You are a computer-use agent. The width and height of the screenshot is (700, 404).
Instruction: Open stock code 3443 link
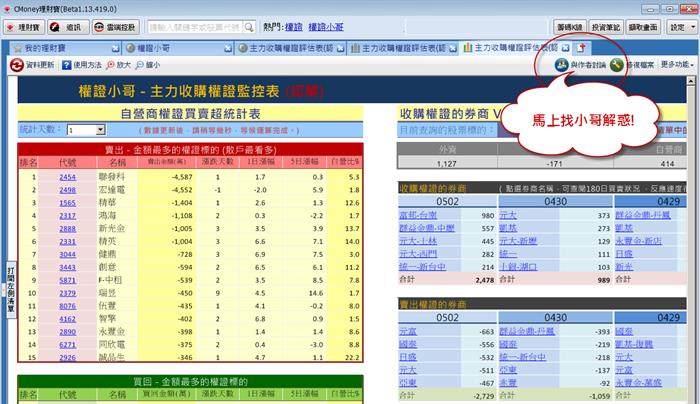click(x=67, y=268)
